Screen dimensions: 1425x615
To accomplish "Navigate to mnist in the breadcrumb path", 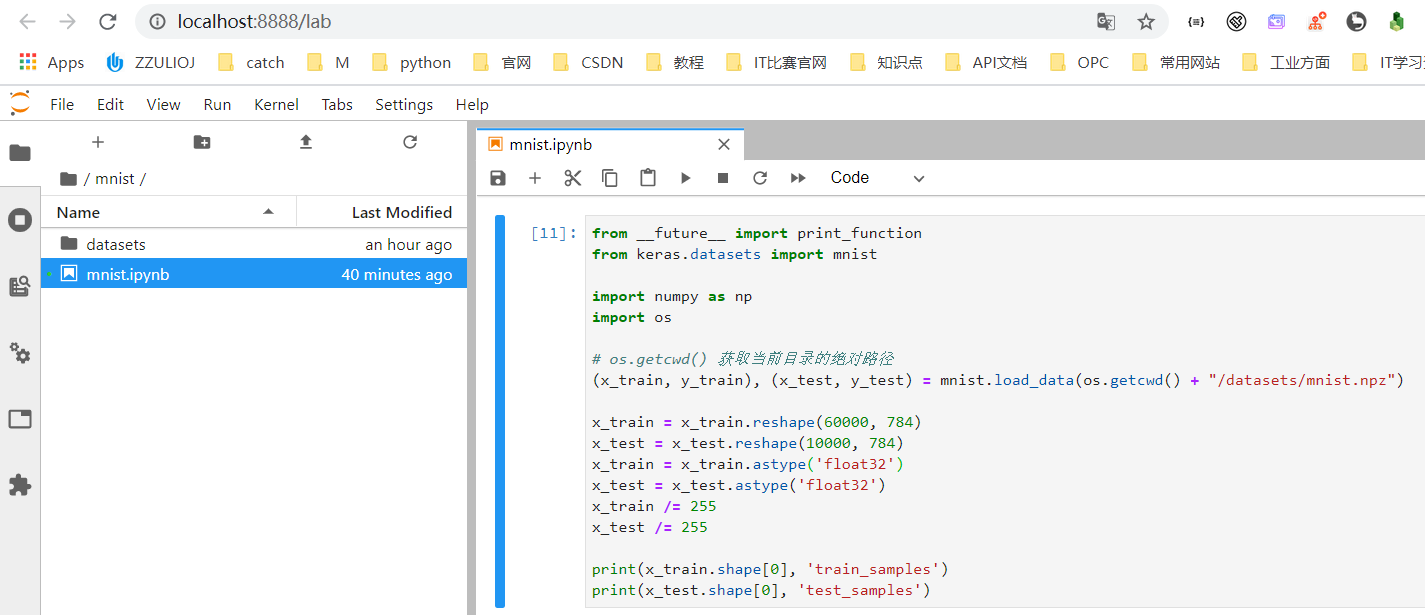I will (115, 179).
